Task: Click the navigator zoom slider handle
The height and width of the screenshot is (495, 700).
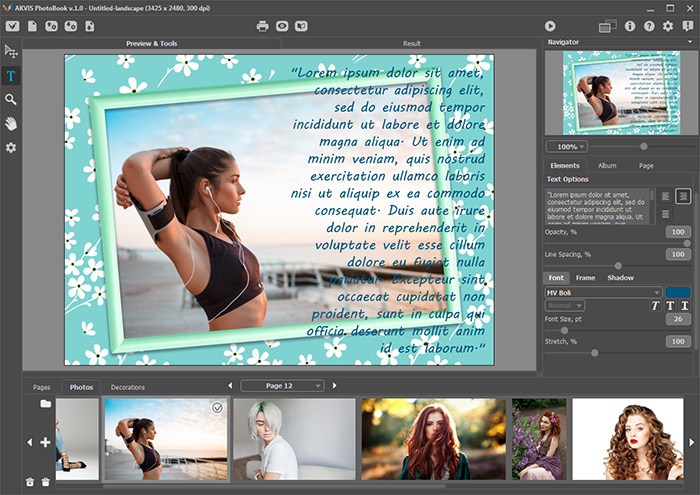Action: [643, 146]
